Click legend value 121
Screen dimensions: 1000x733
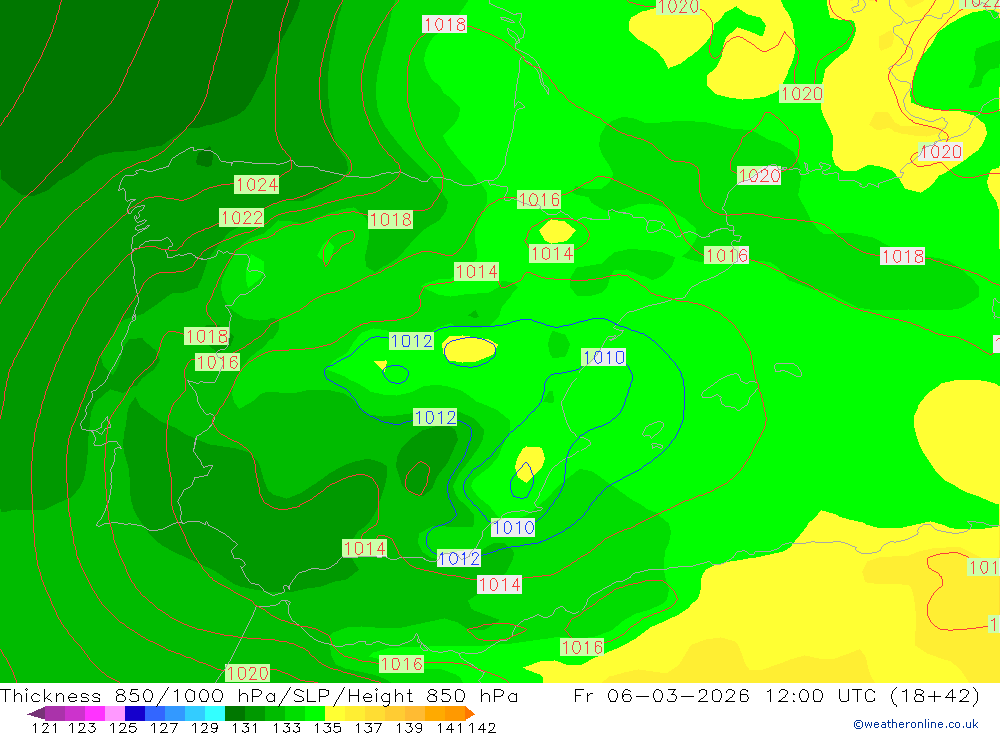pos(45,727)
